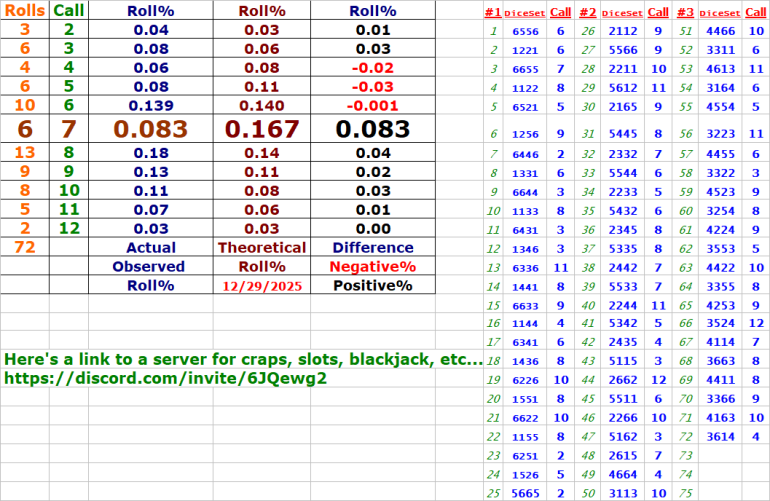Select the #1 column header
This screenshot has width=770, height=501.
(492, 13)
